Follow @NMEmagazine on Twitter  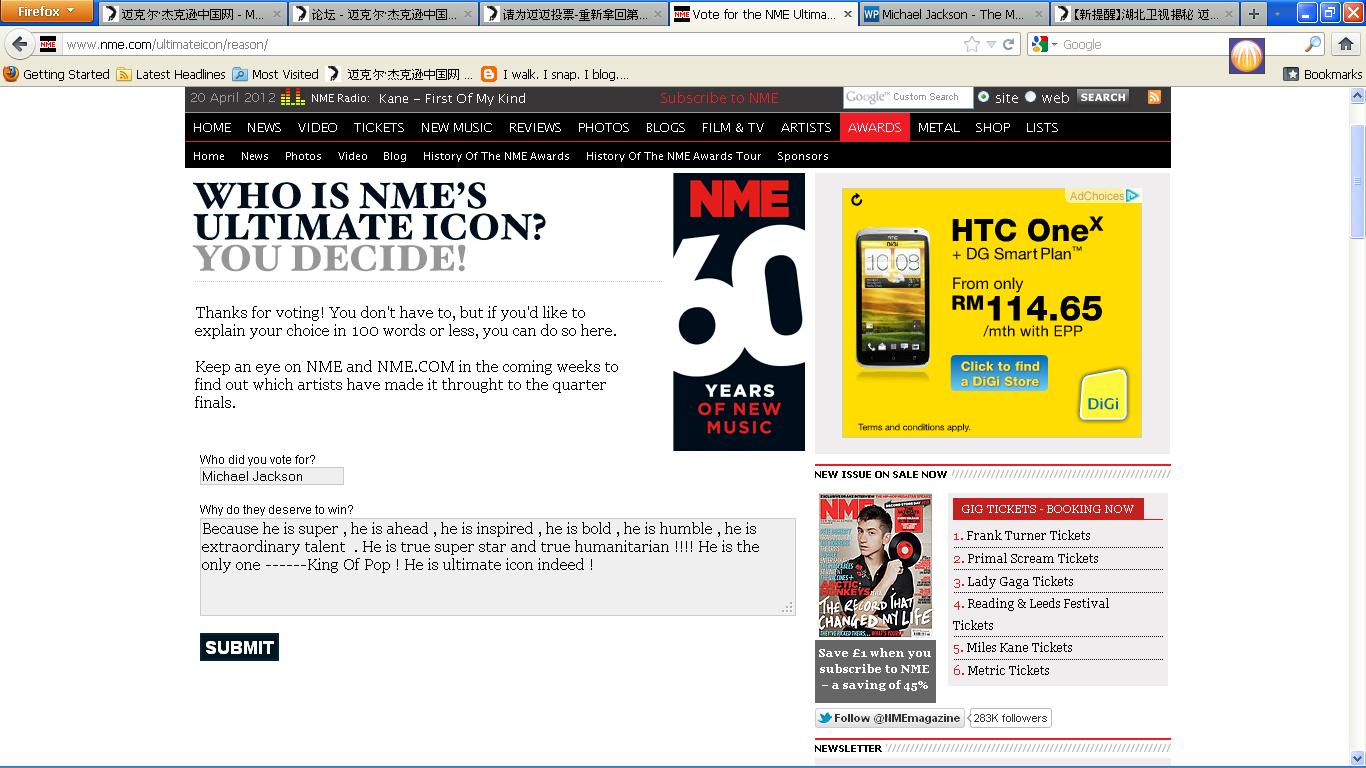(x=889, y=718)
